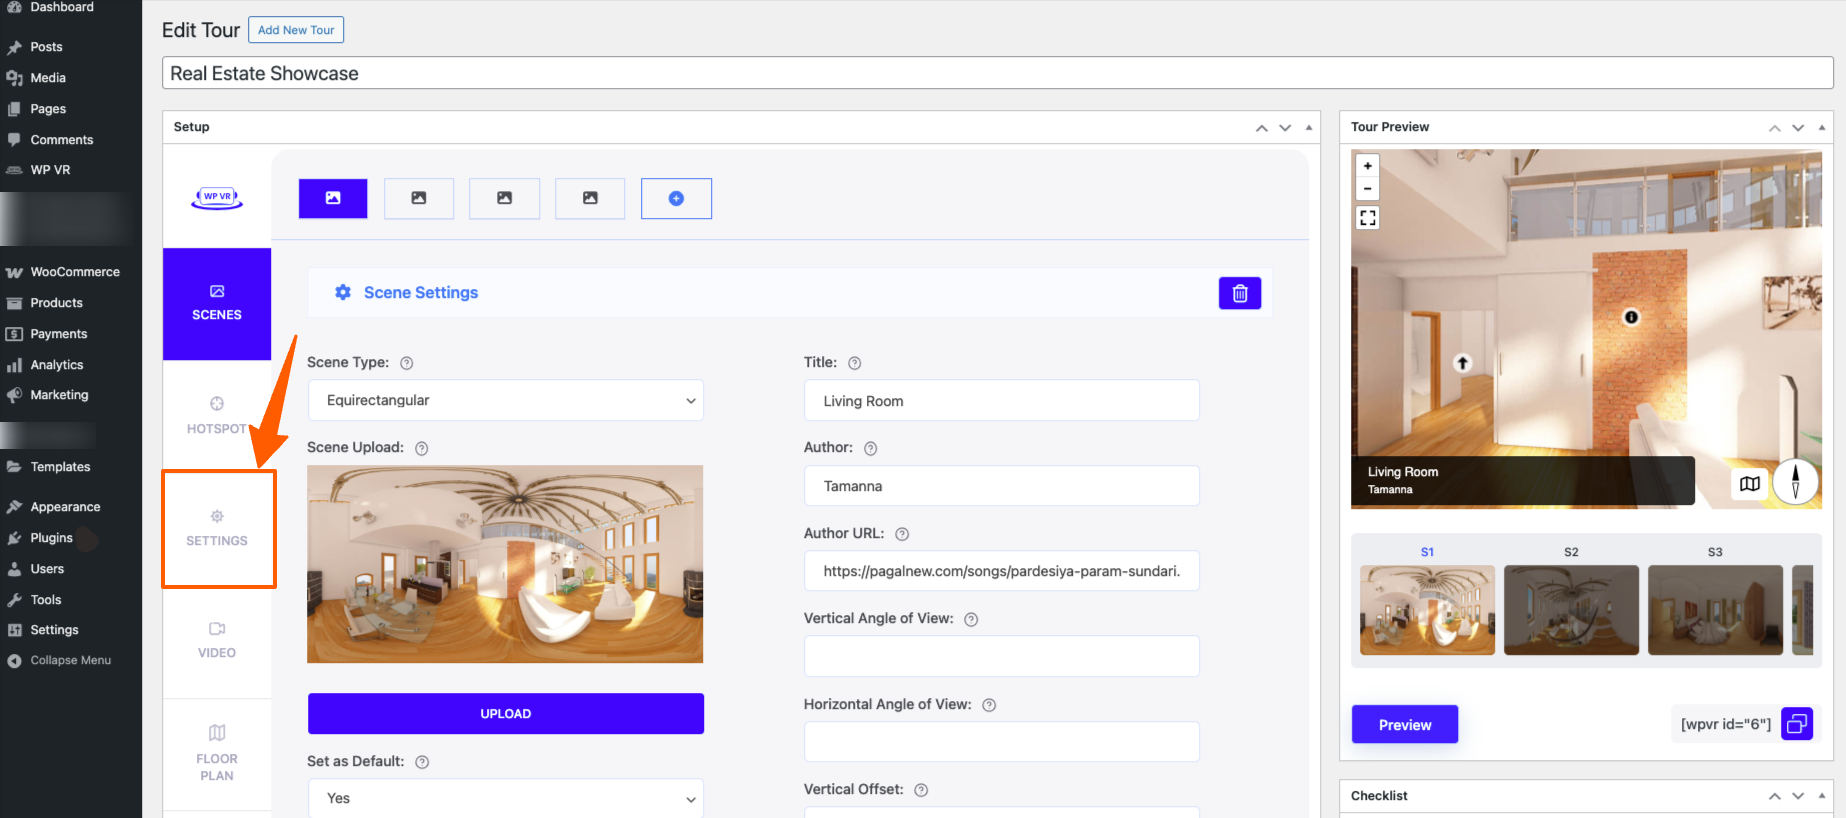Zoom out on the tour preview
The width and height of the screenshot is (1846, 818).
tap(1367, 189)
